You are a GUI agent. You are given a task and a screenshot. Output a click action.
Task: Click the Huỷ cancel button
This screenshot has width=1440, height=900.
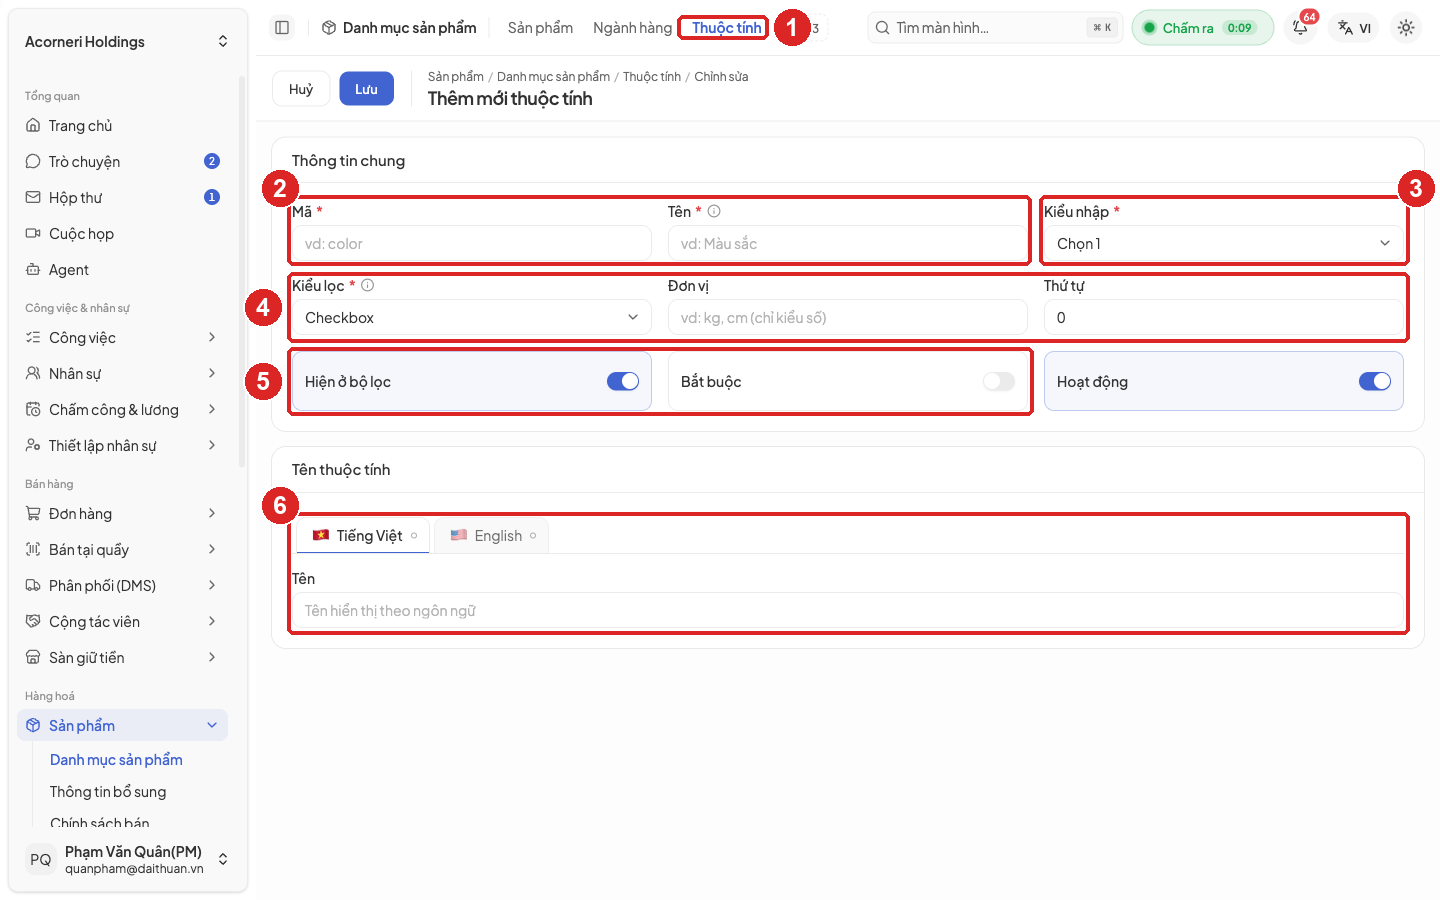coord(301,89)
